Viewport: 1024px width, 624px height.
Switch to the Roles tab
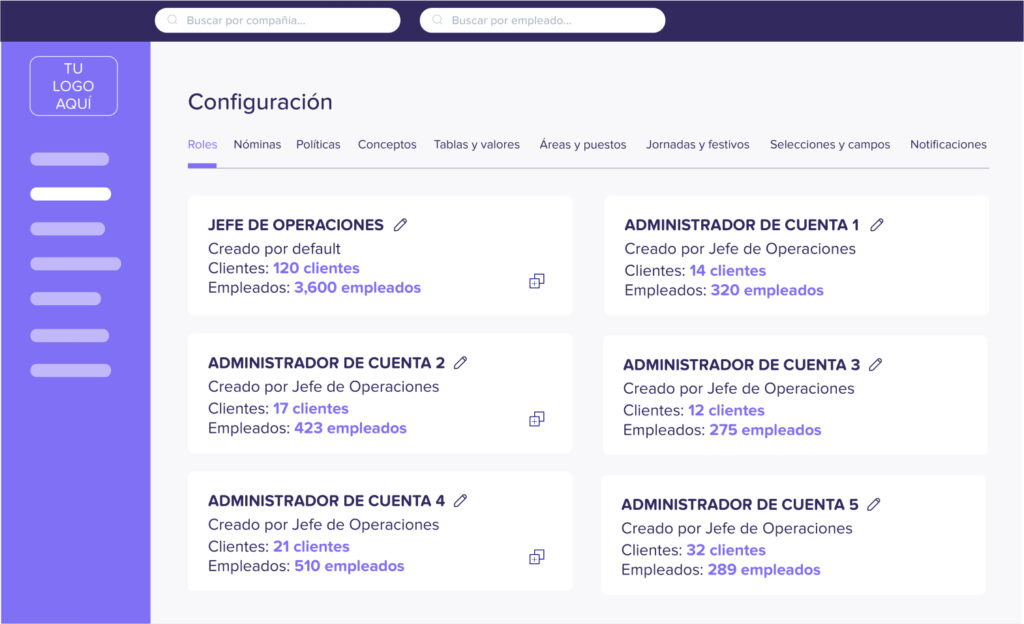point(202,144)
